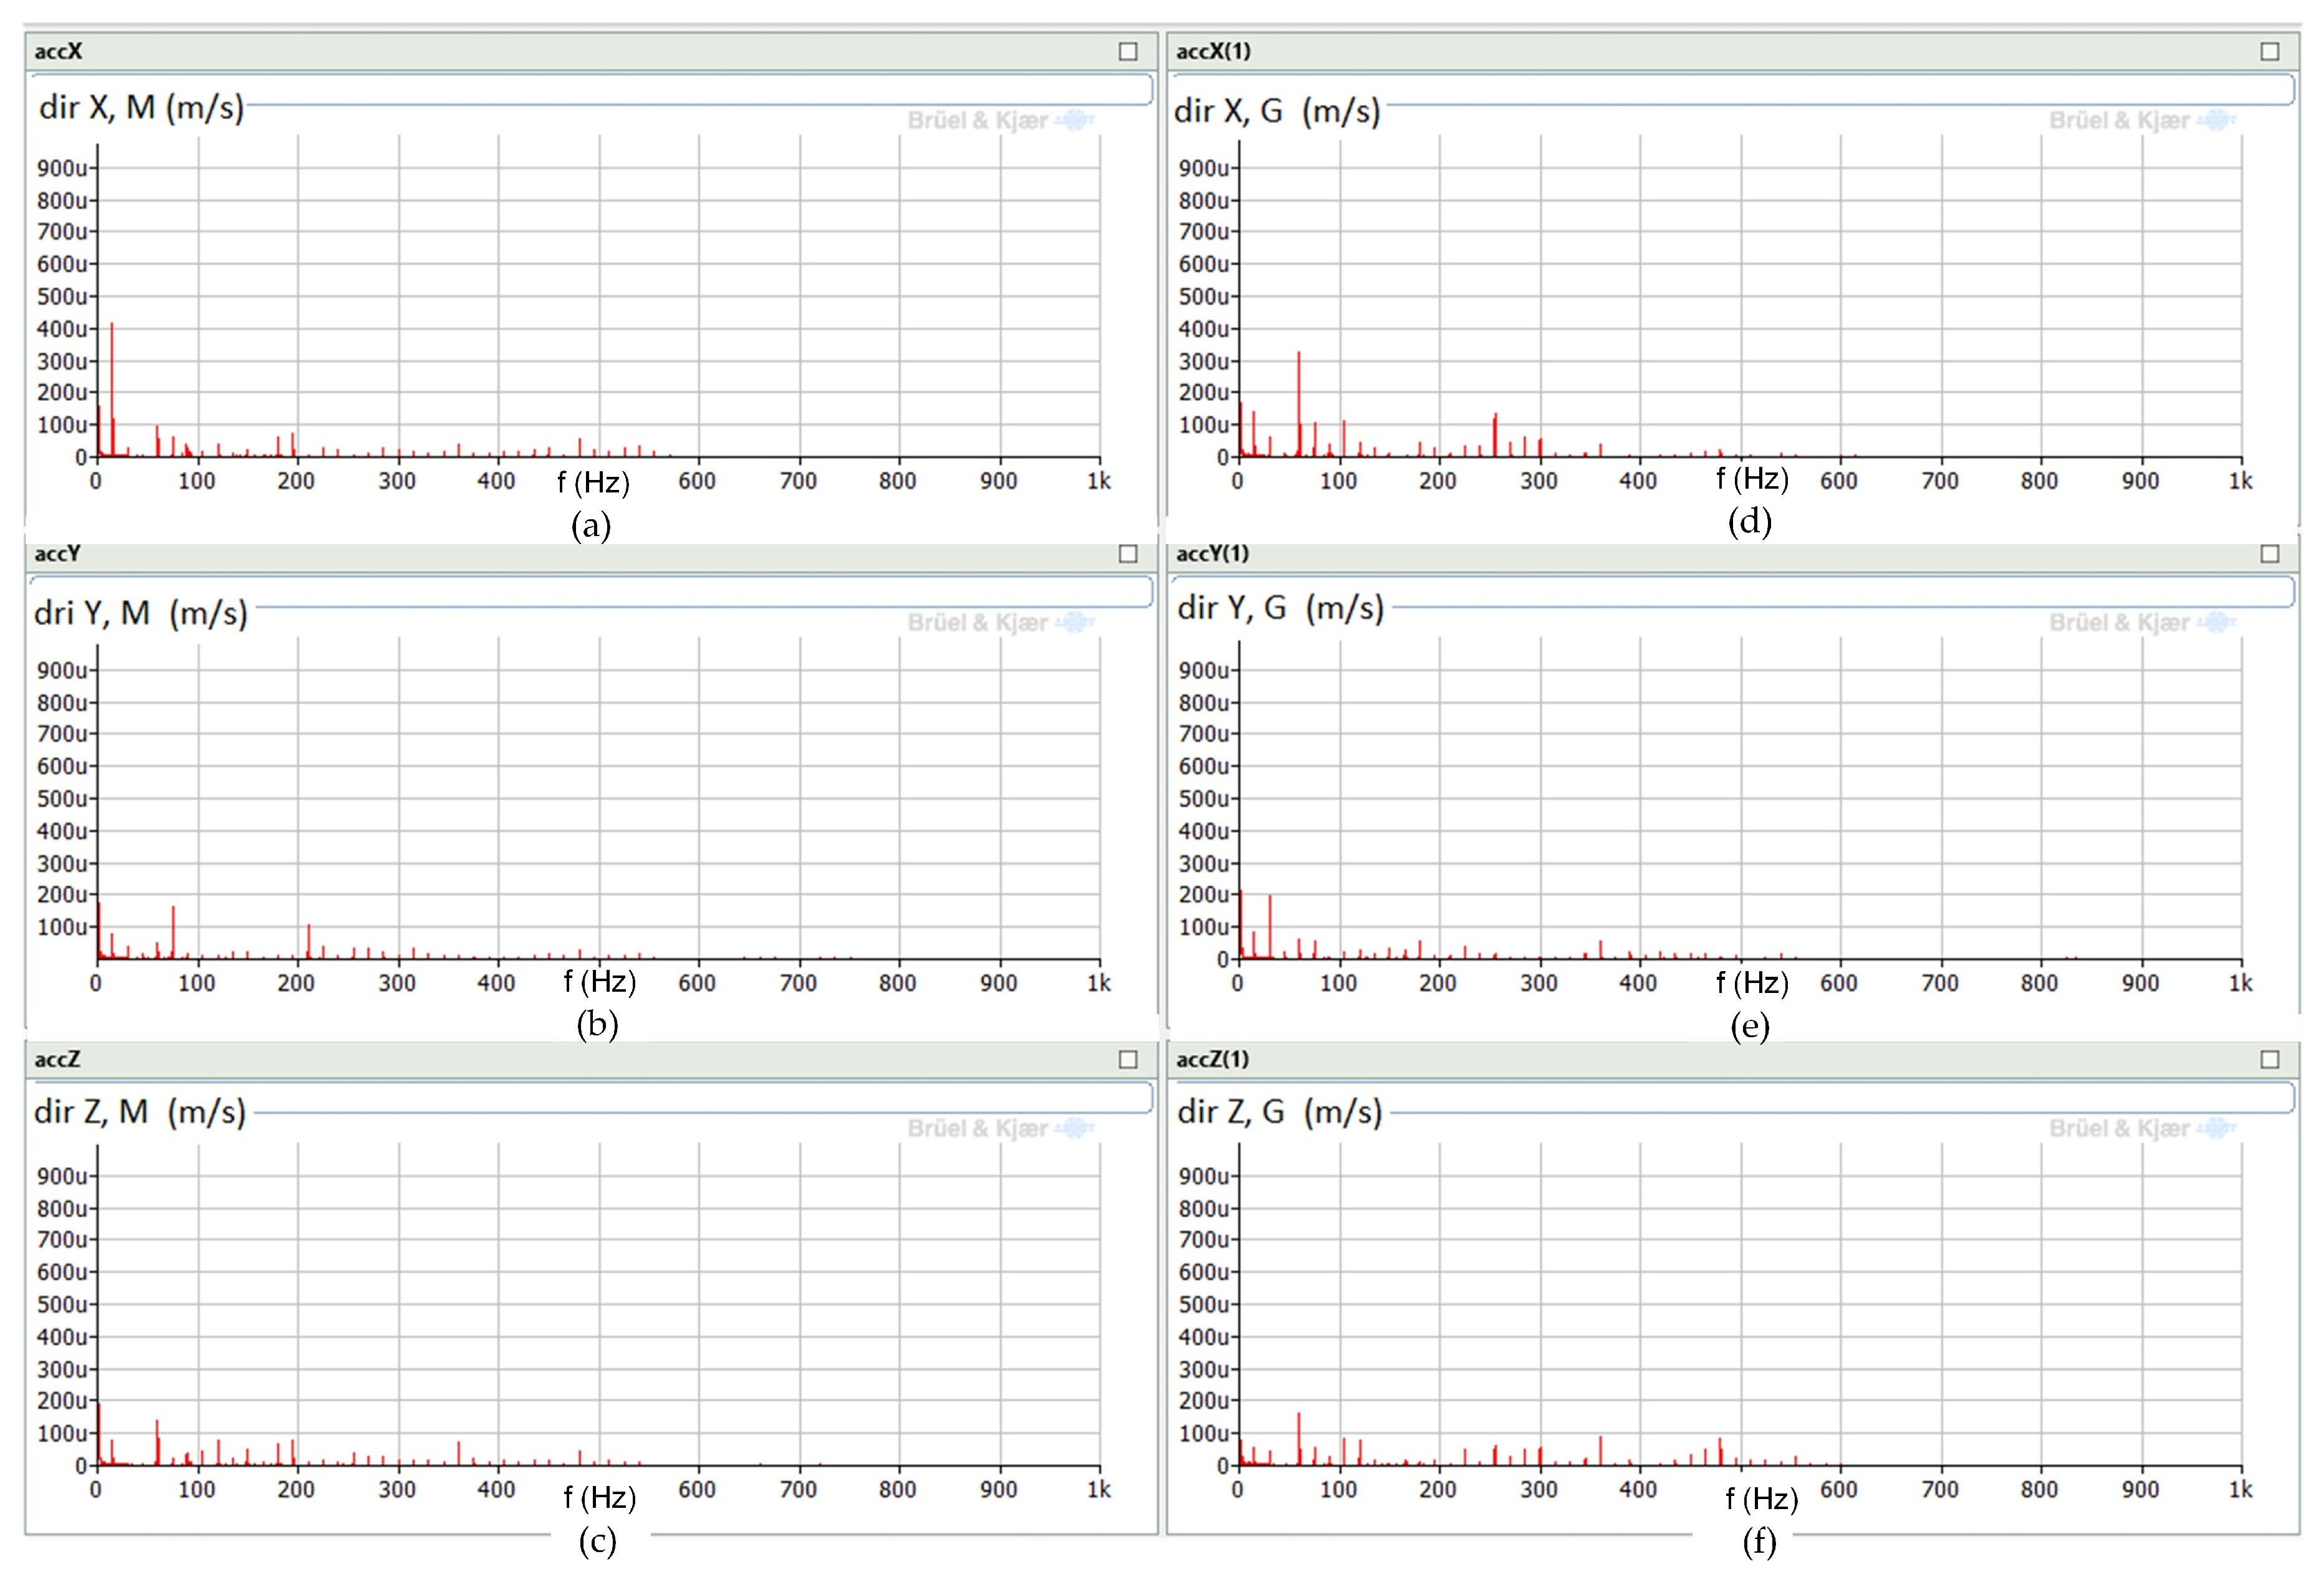The height and width of the screenshot is (1587, 2324).
Task: Click the 'dir X, M (m/s)' plot title field
Action: tap(142, 107)
